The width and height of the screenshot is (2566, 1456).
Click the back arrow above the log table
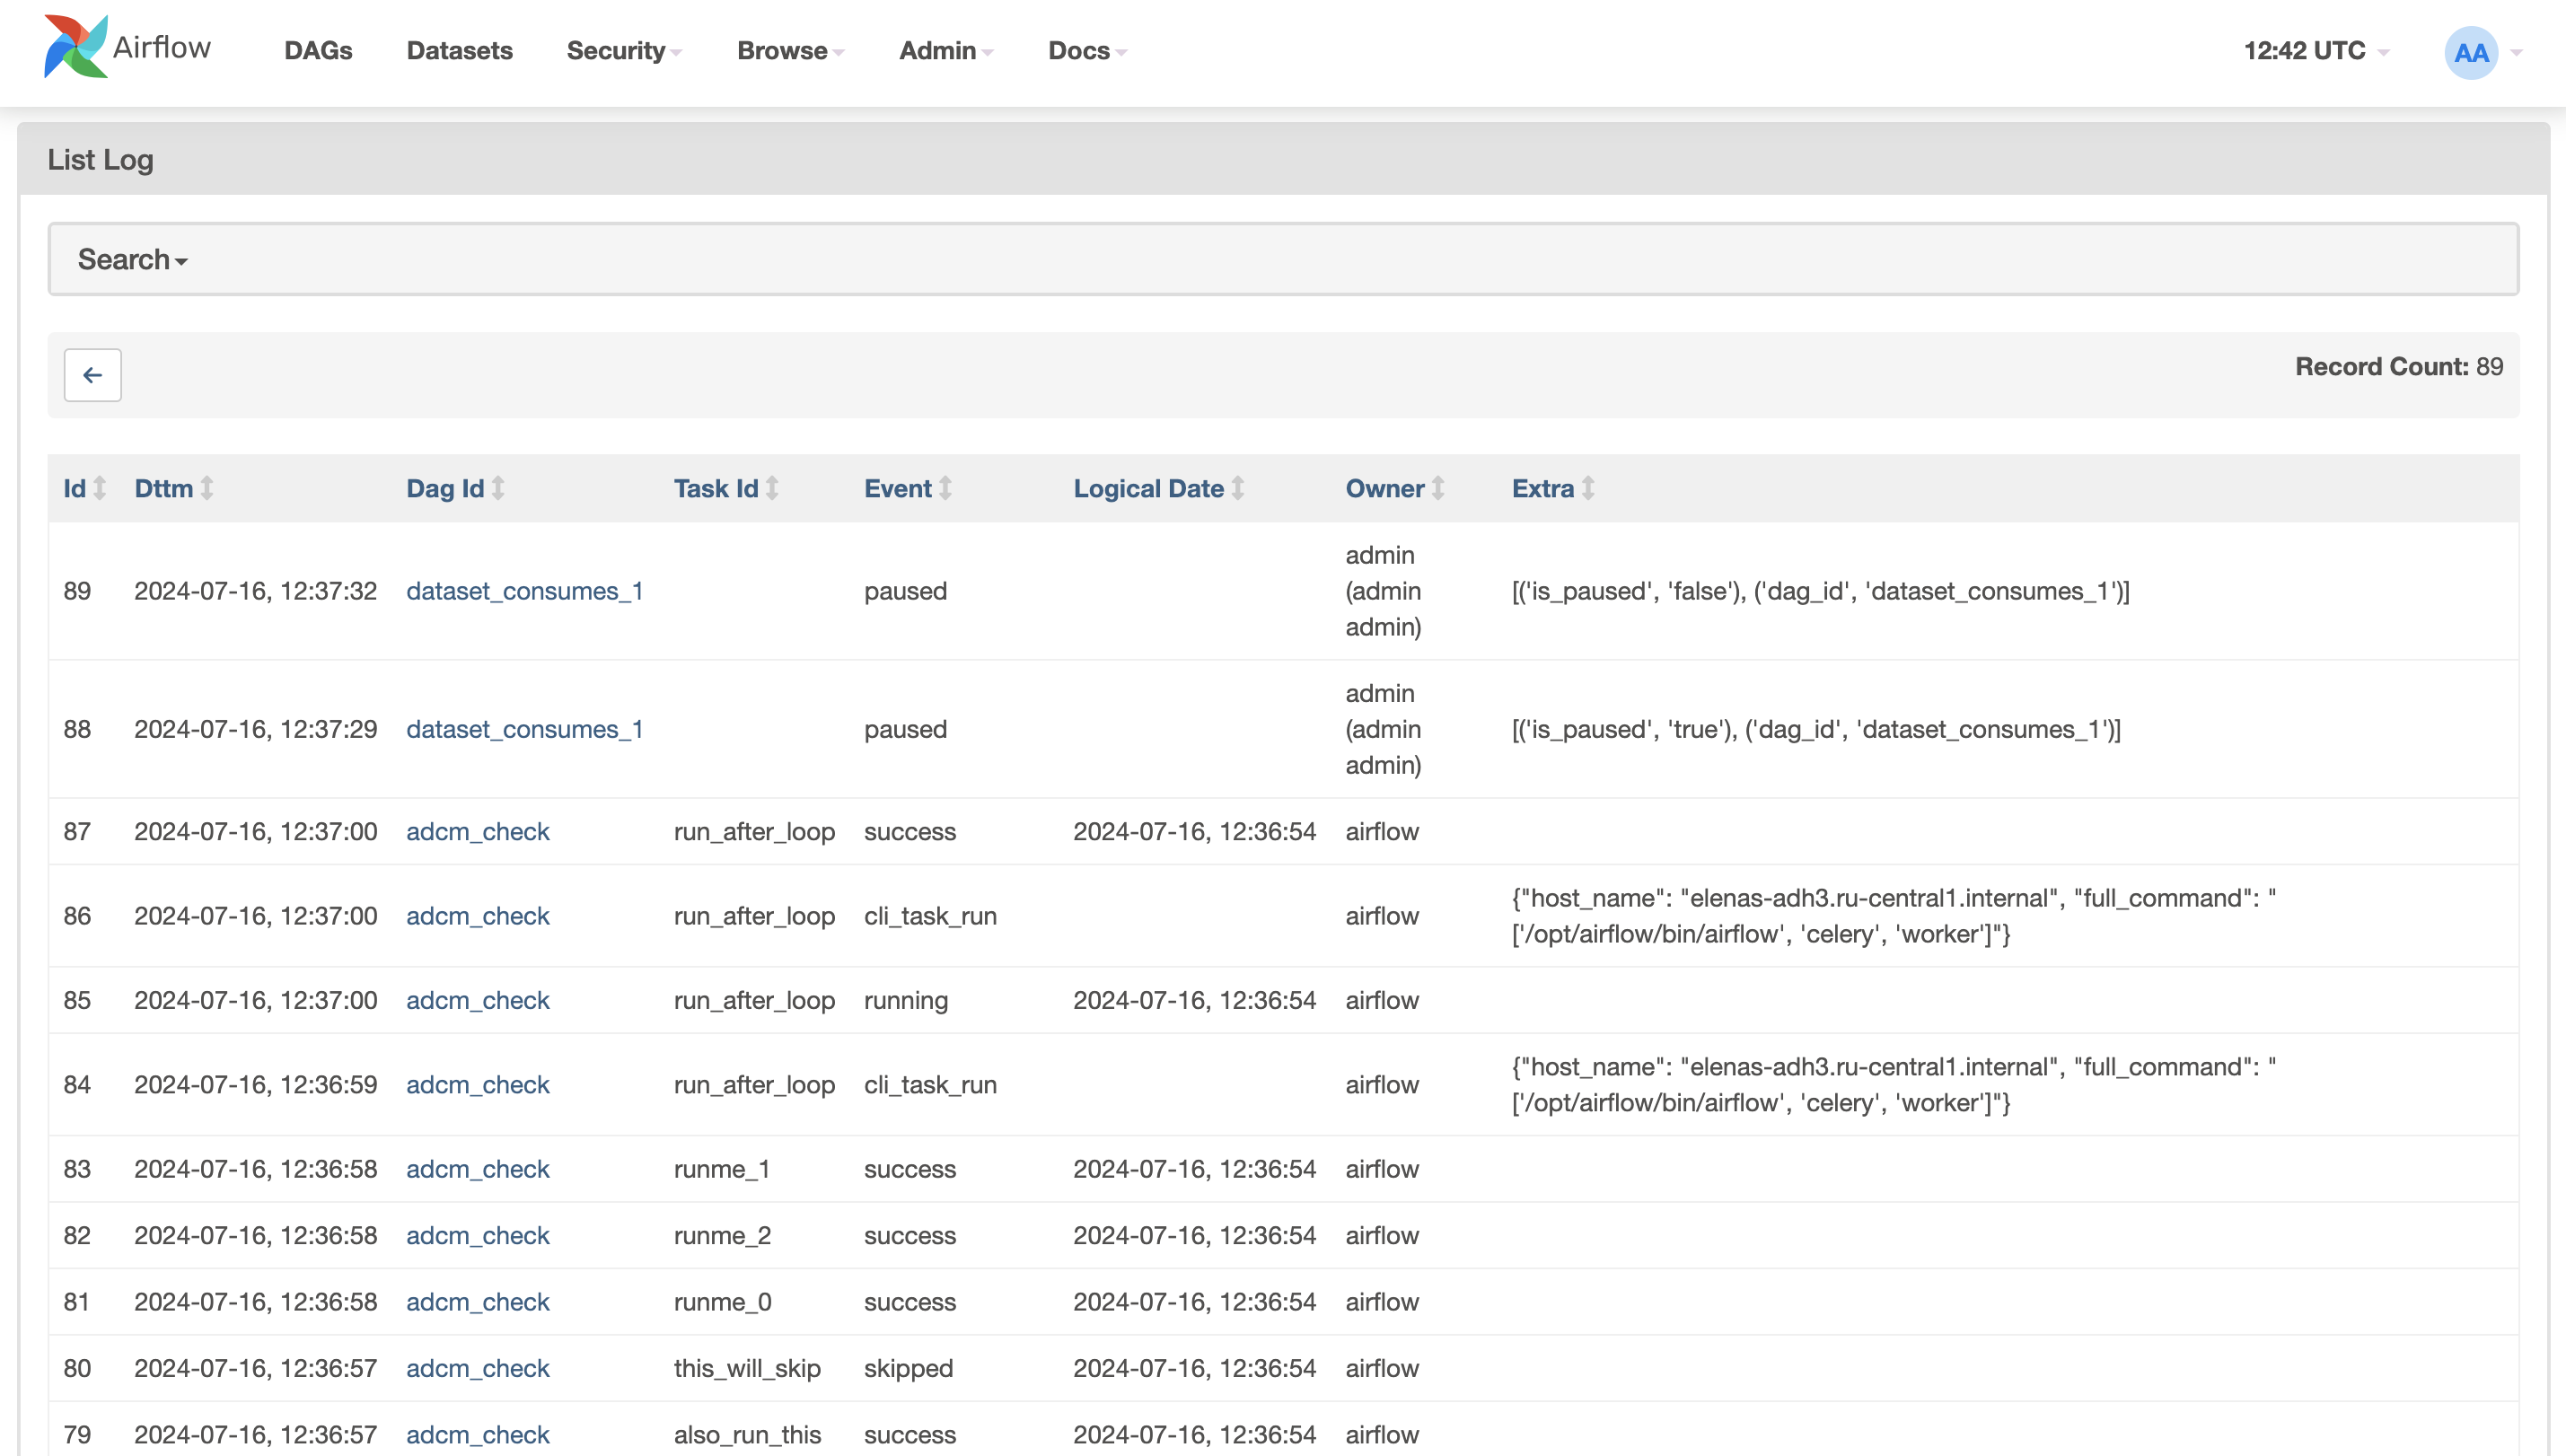[x=92, y=374]
